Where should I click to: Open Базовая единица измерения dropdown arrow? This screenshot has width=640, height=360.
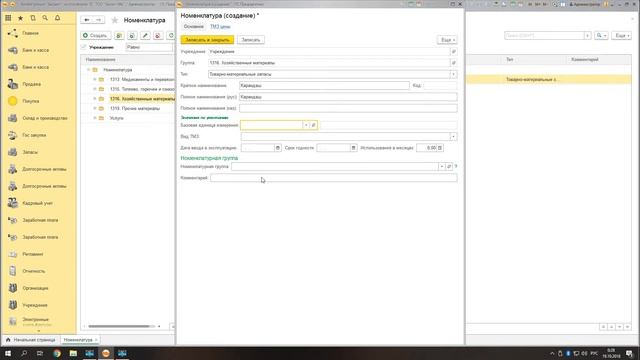point(306,125)
